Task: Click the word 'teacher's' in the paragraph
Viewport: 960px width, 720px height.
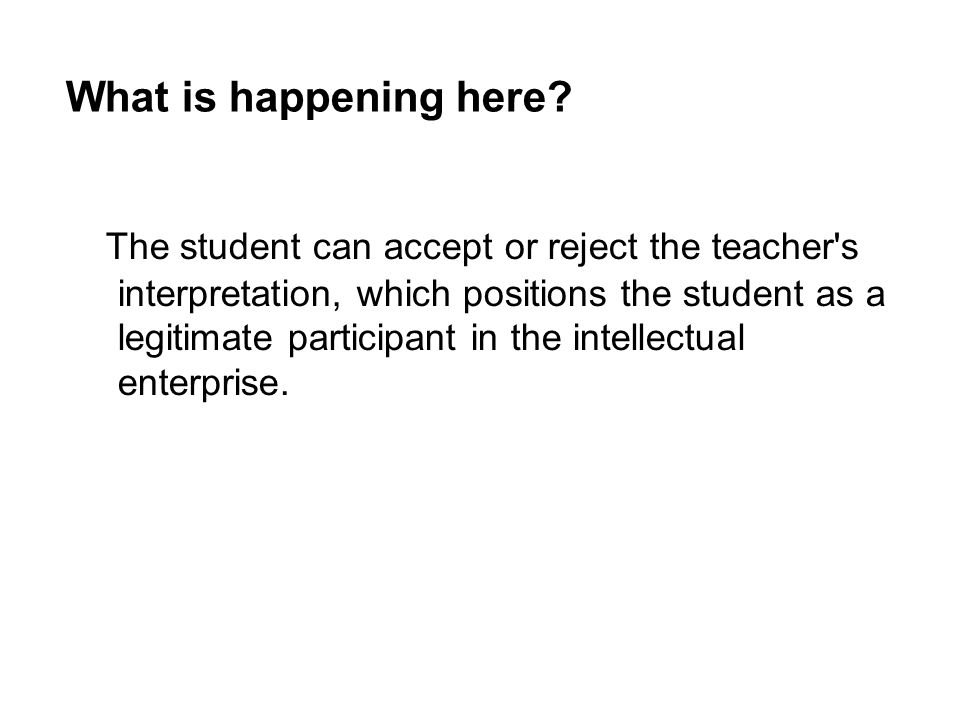Action: tap(785, 246)
